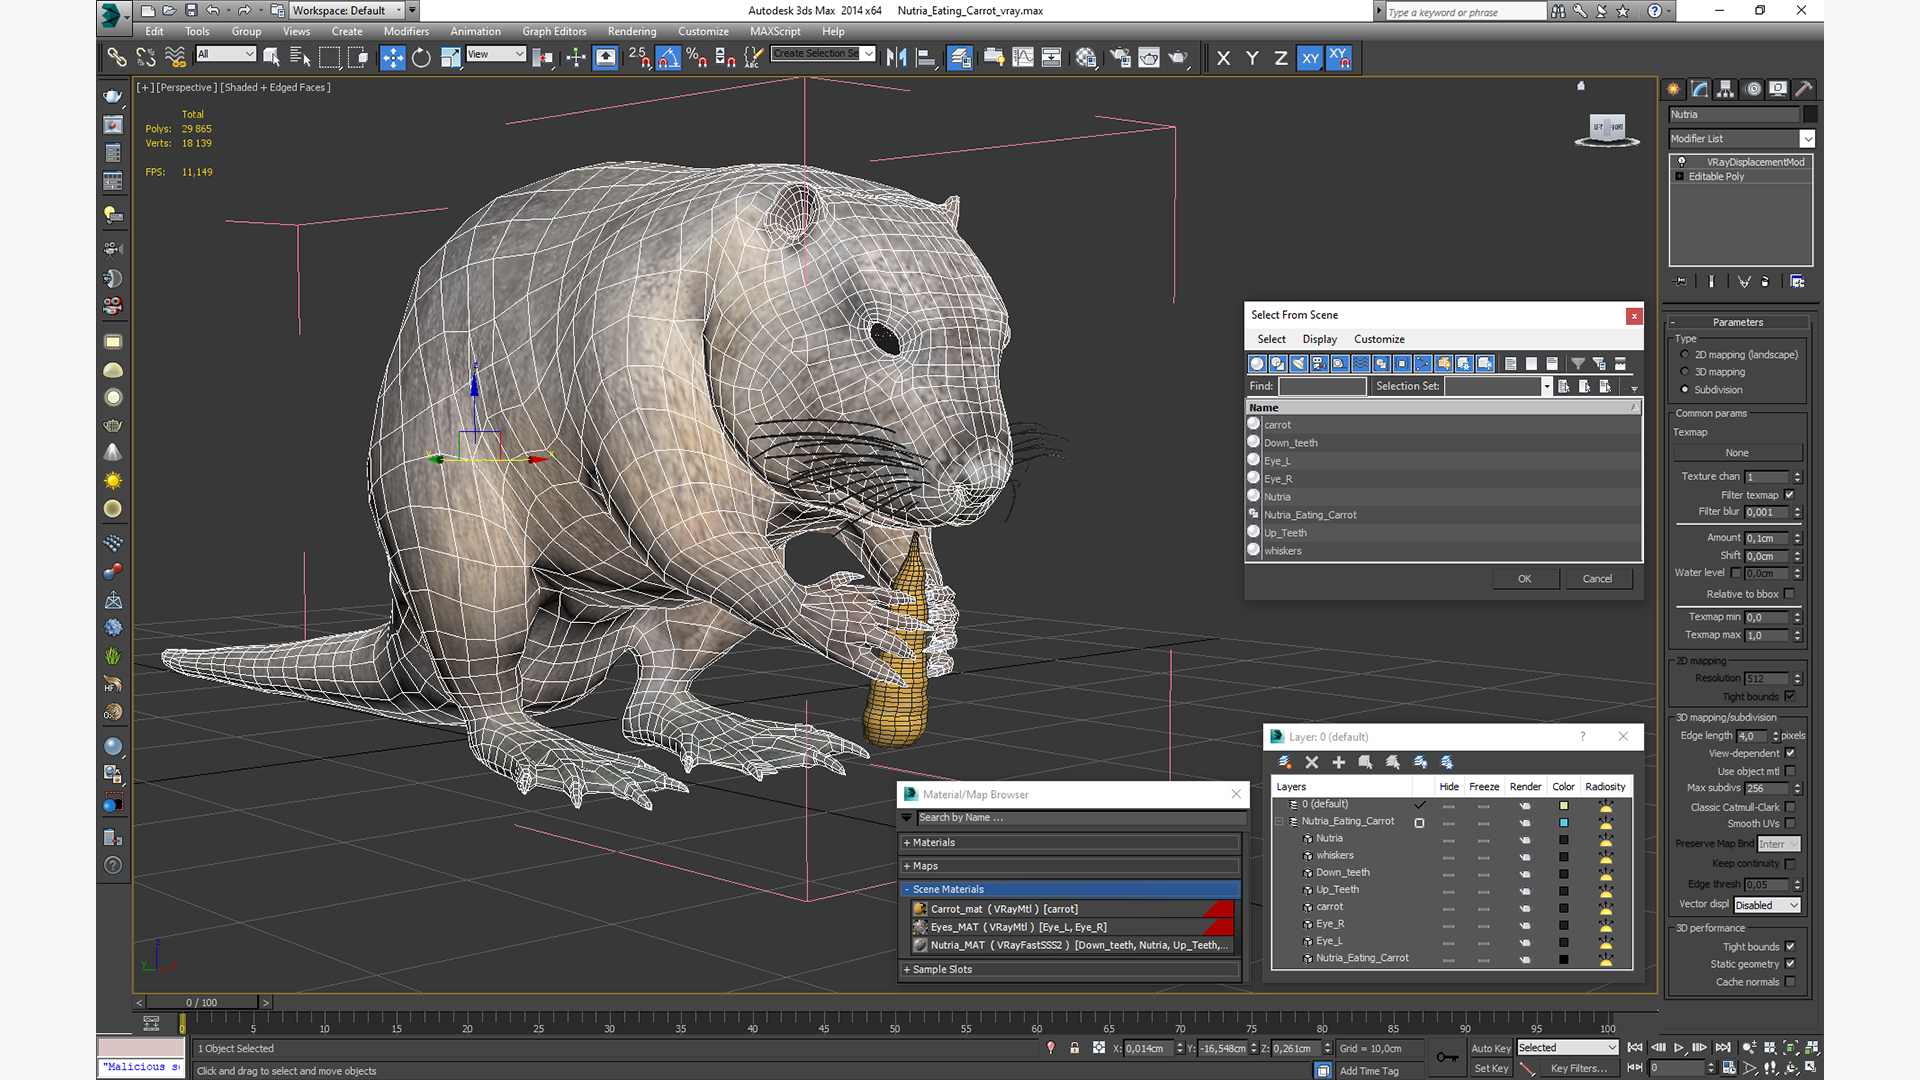Toggle Display Cameras filter in Select From Scene
1920x1080 pixels.
coord(1319,364)
